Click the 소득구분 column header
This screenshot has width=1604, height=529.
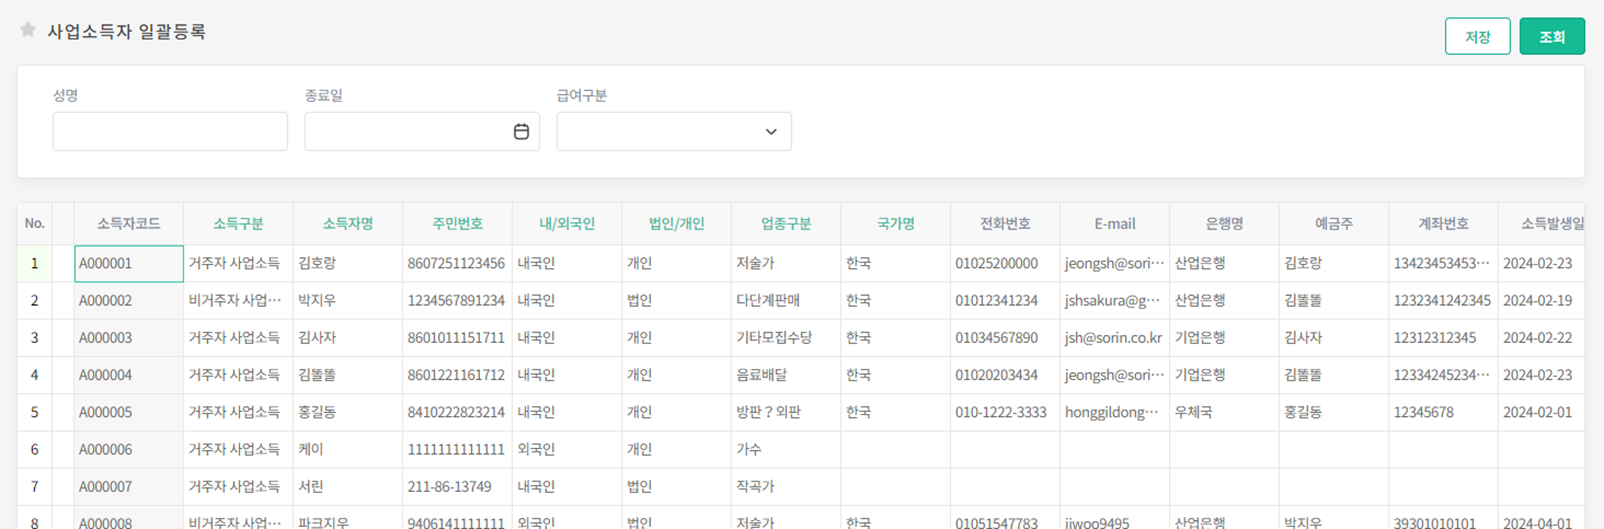click(238, 224)
